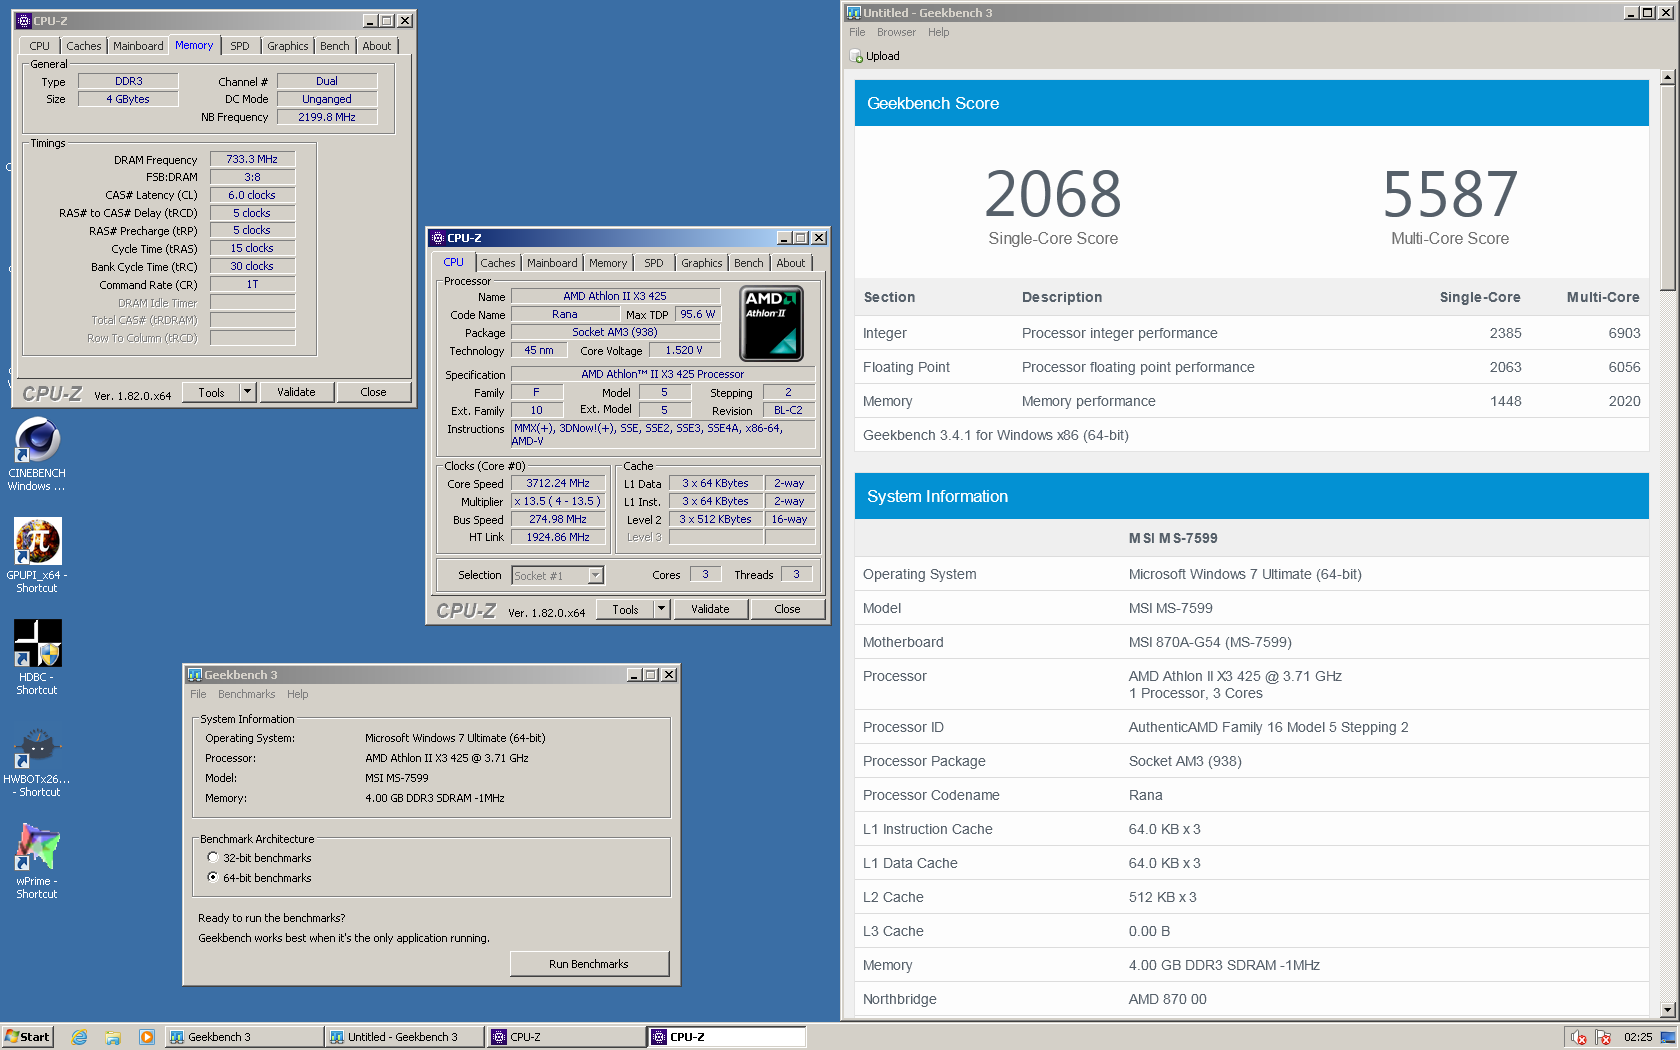The width and height of the screenshot is (1680, 1050).
Task: Open File menu in Geekbench 3 dialog
Action: tap(198, 694)
